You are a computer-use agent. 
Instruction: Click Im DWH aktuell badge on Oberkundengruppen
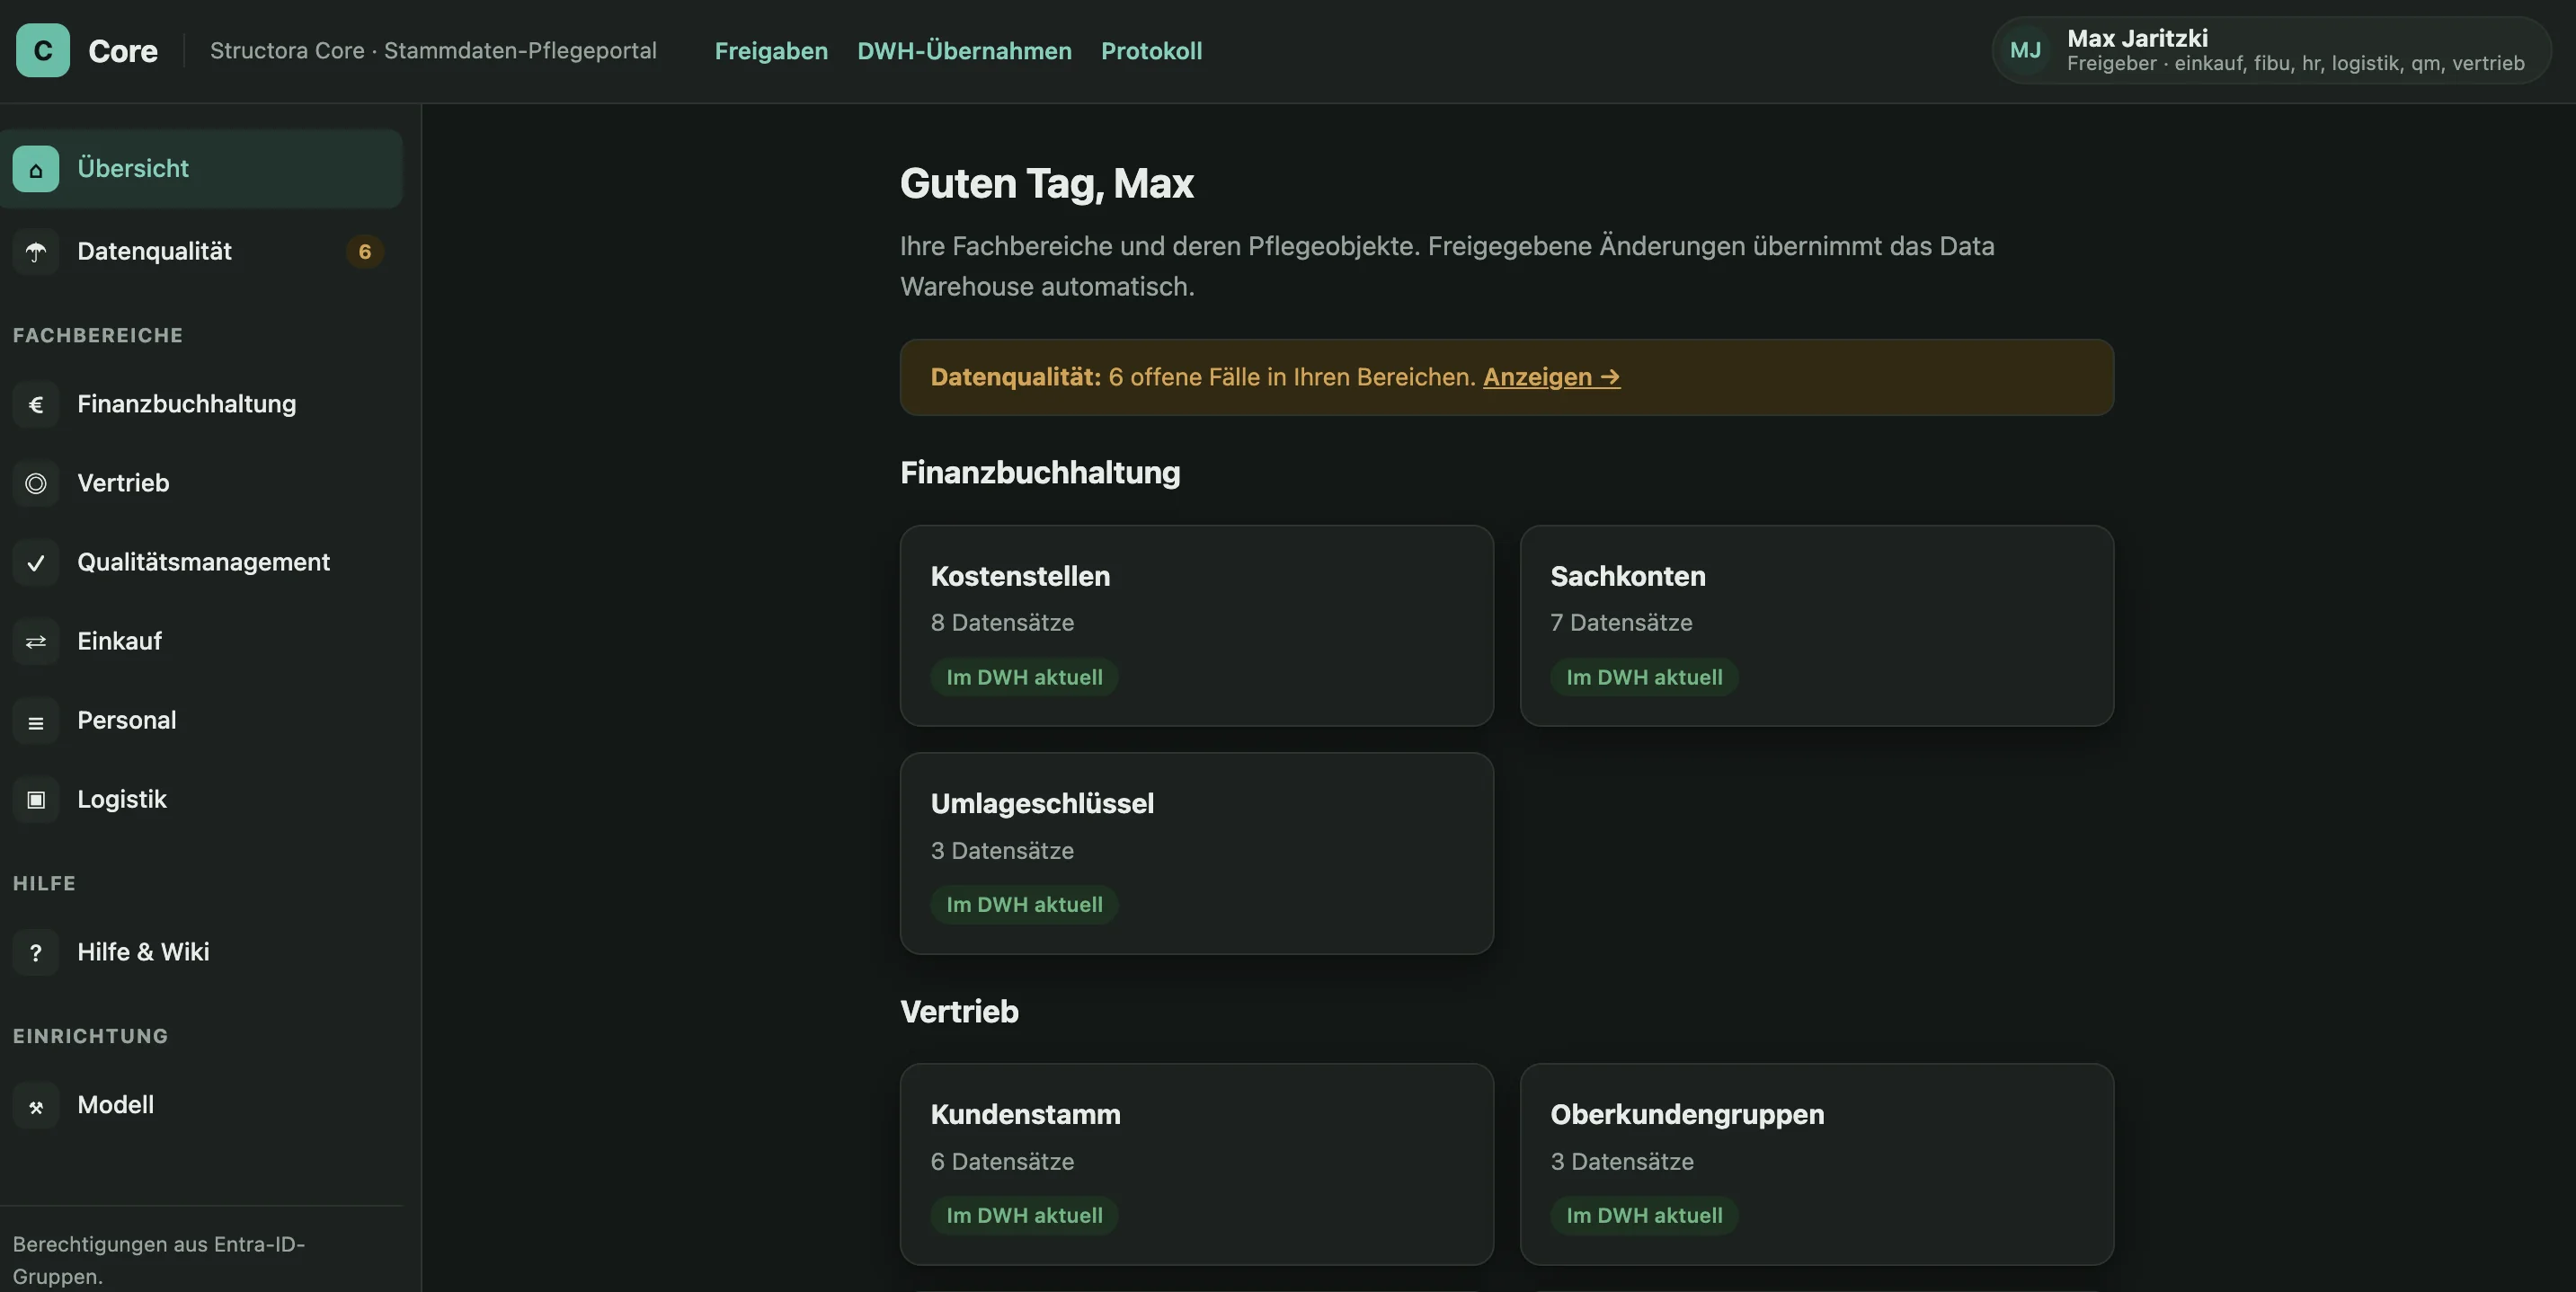(1644, 1216)
